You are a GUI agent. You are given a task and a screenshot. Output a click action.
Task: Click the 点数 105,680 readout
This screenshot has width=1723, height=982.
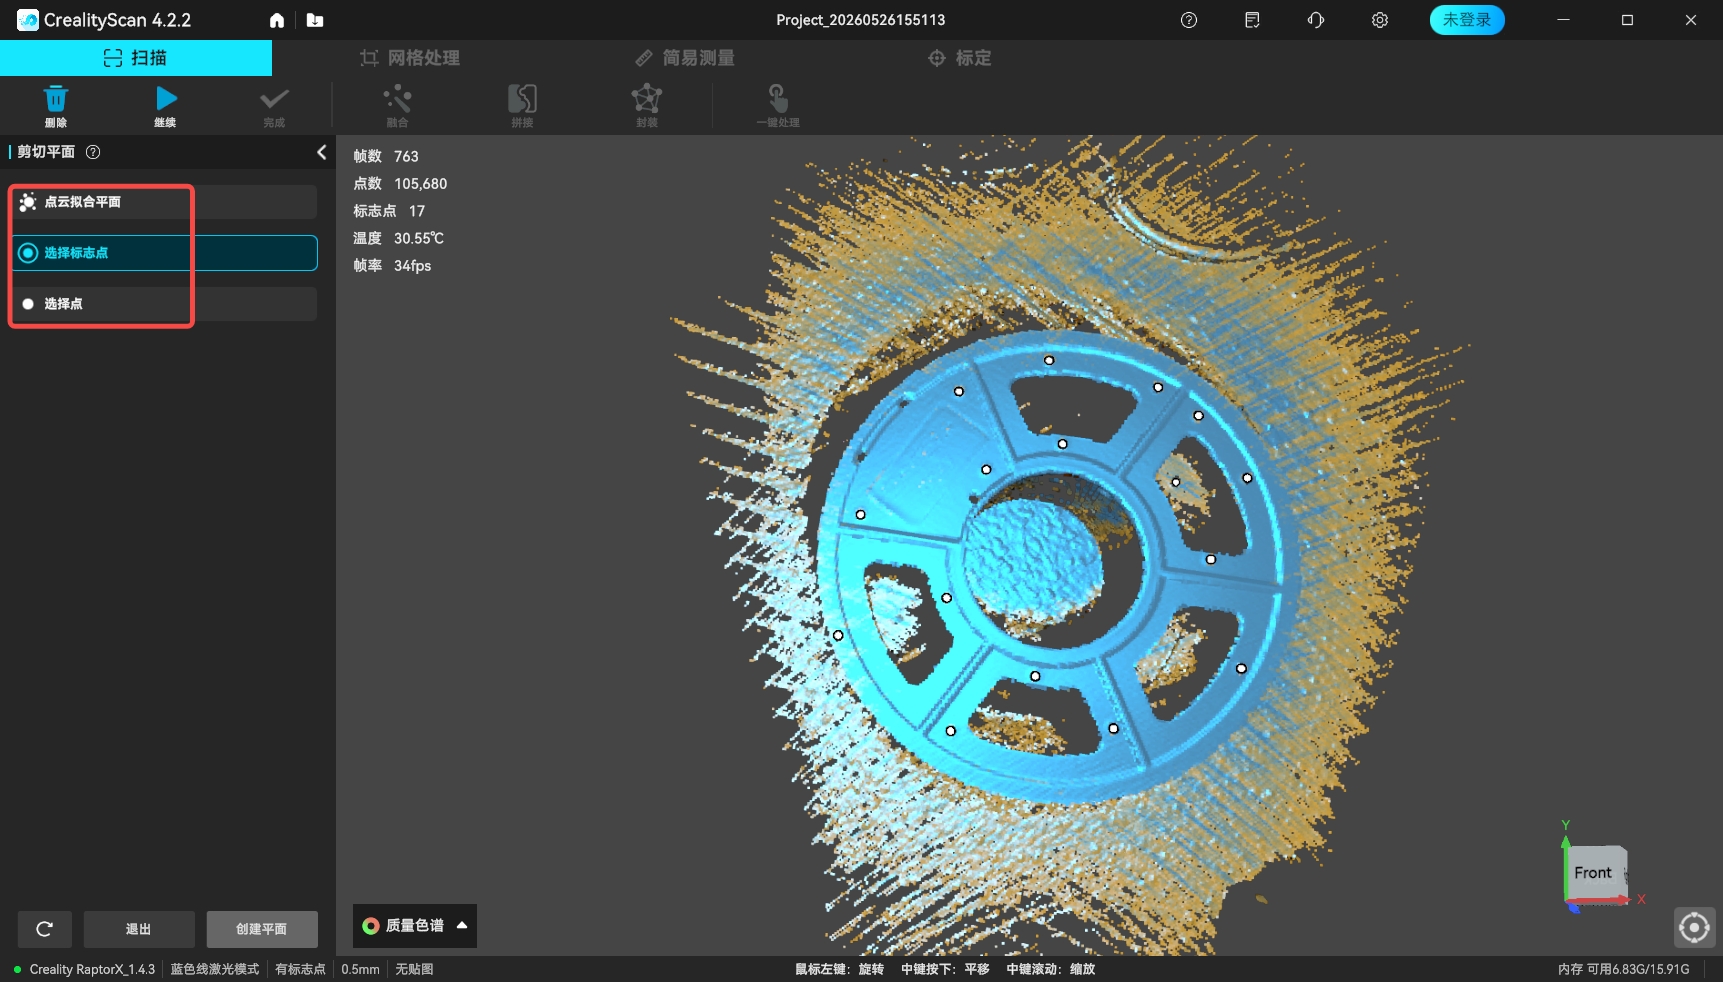click(400, 184)
